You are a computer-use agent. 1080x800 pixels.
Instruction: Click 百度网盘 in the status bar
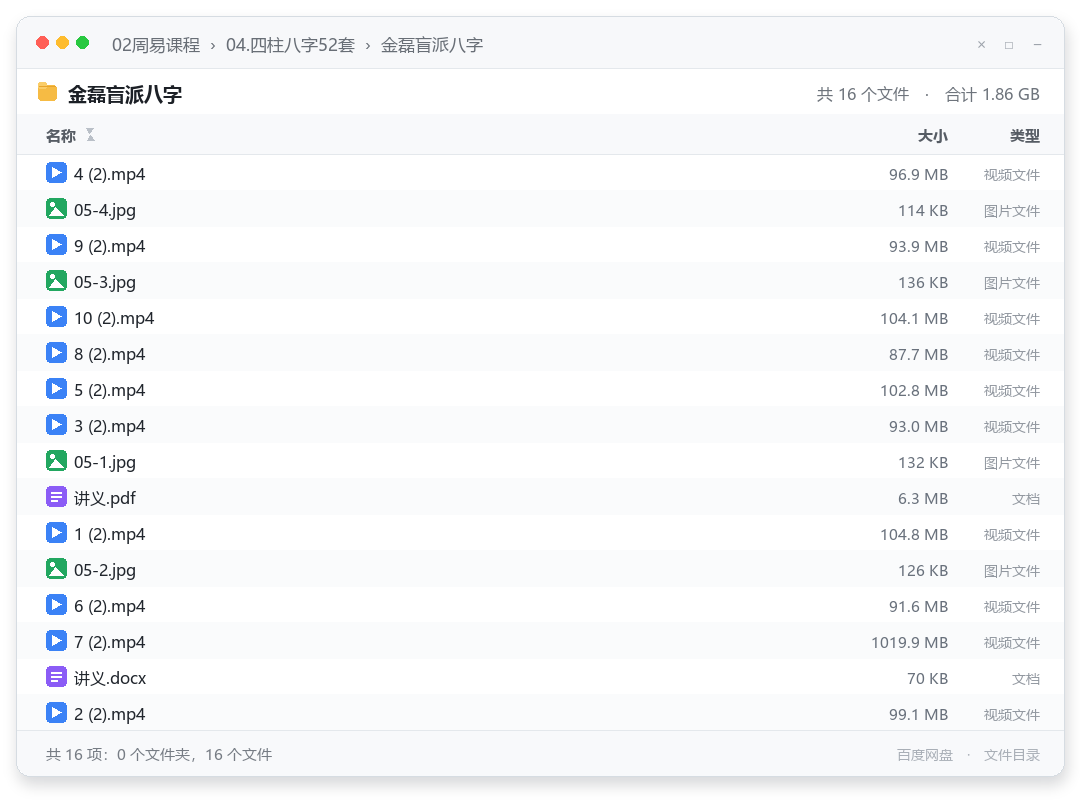[x=925, y=755]
